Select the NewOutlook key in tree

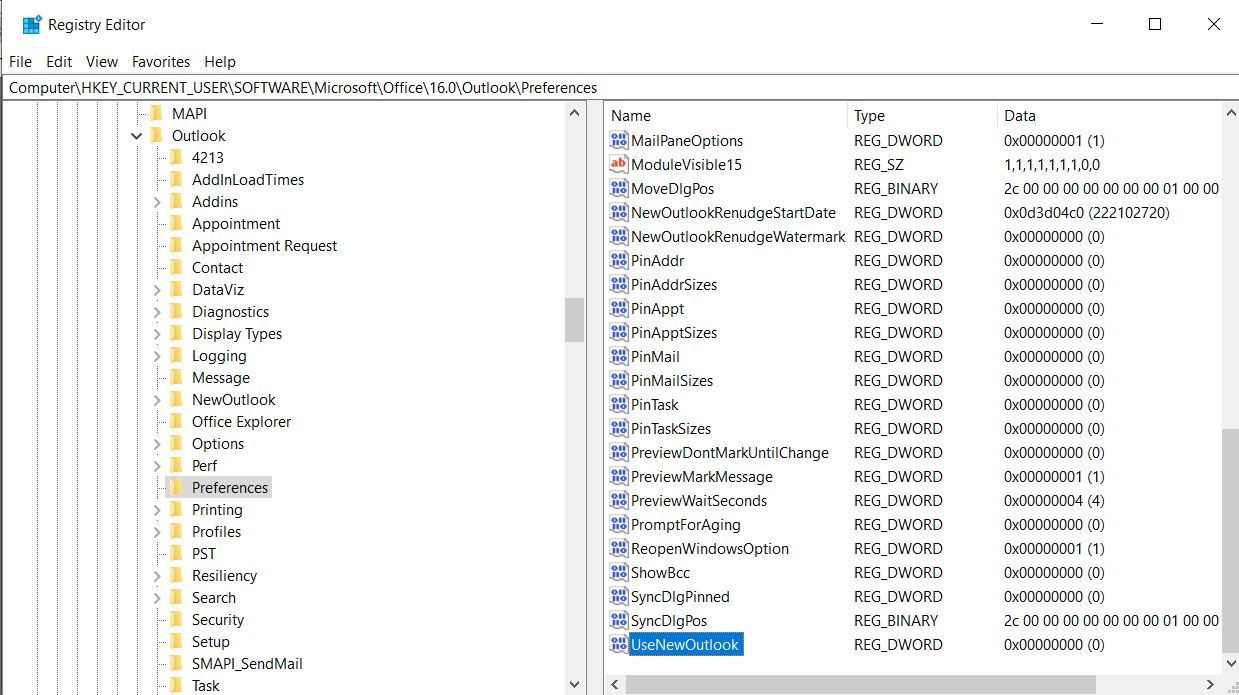[233, 400]
